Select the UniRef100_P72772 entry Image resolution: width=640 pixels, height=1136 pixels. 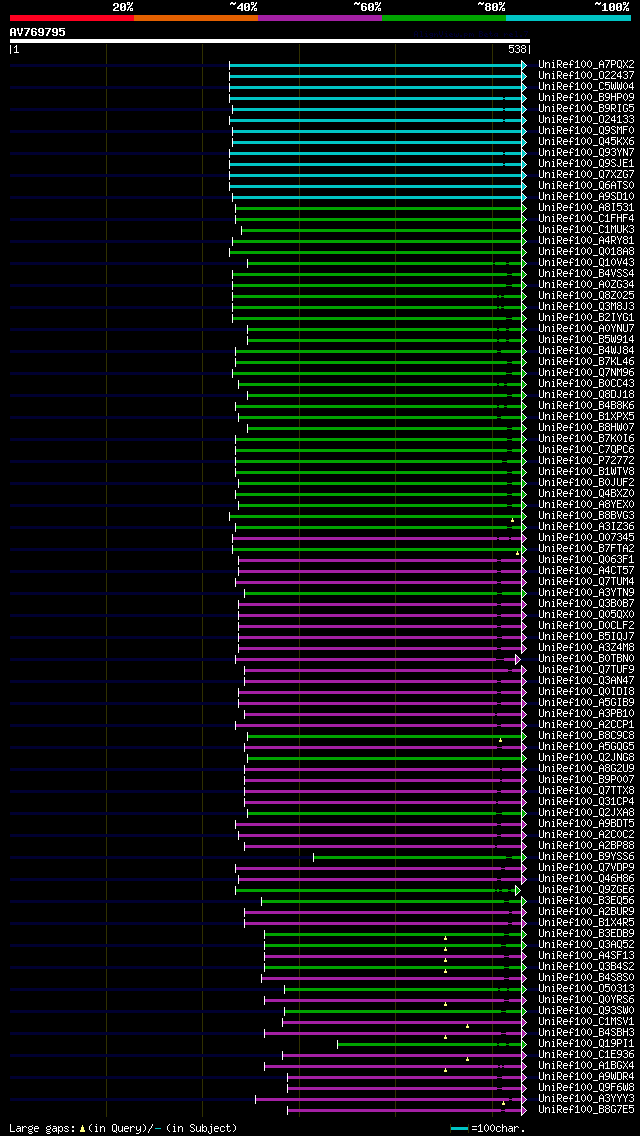pos(586,461)
